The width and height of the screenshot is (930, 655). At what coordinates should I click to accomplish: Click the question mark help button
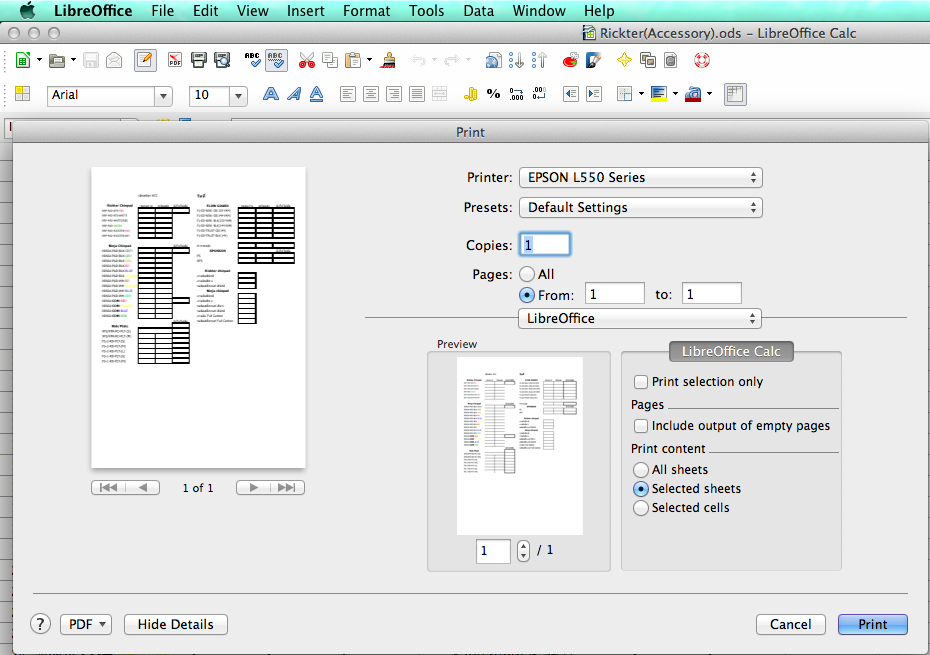(x=40, y=624)
